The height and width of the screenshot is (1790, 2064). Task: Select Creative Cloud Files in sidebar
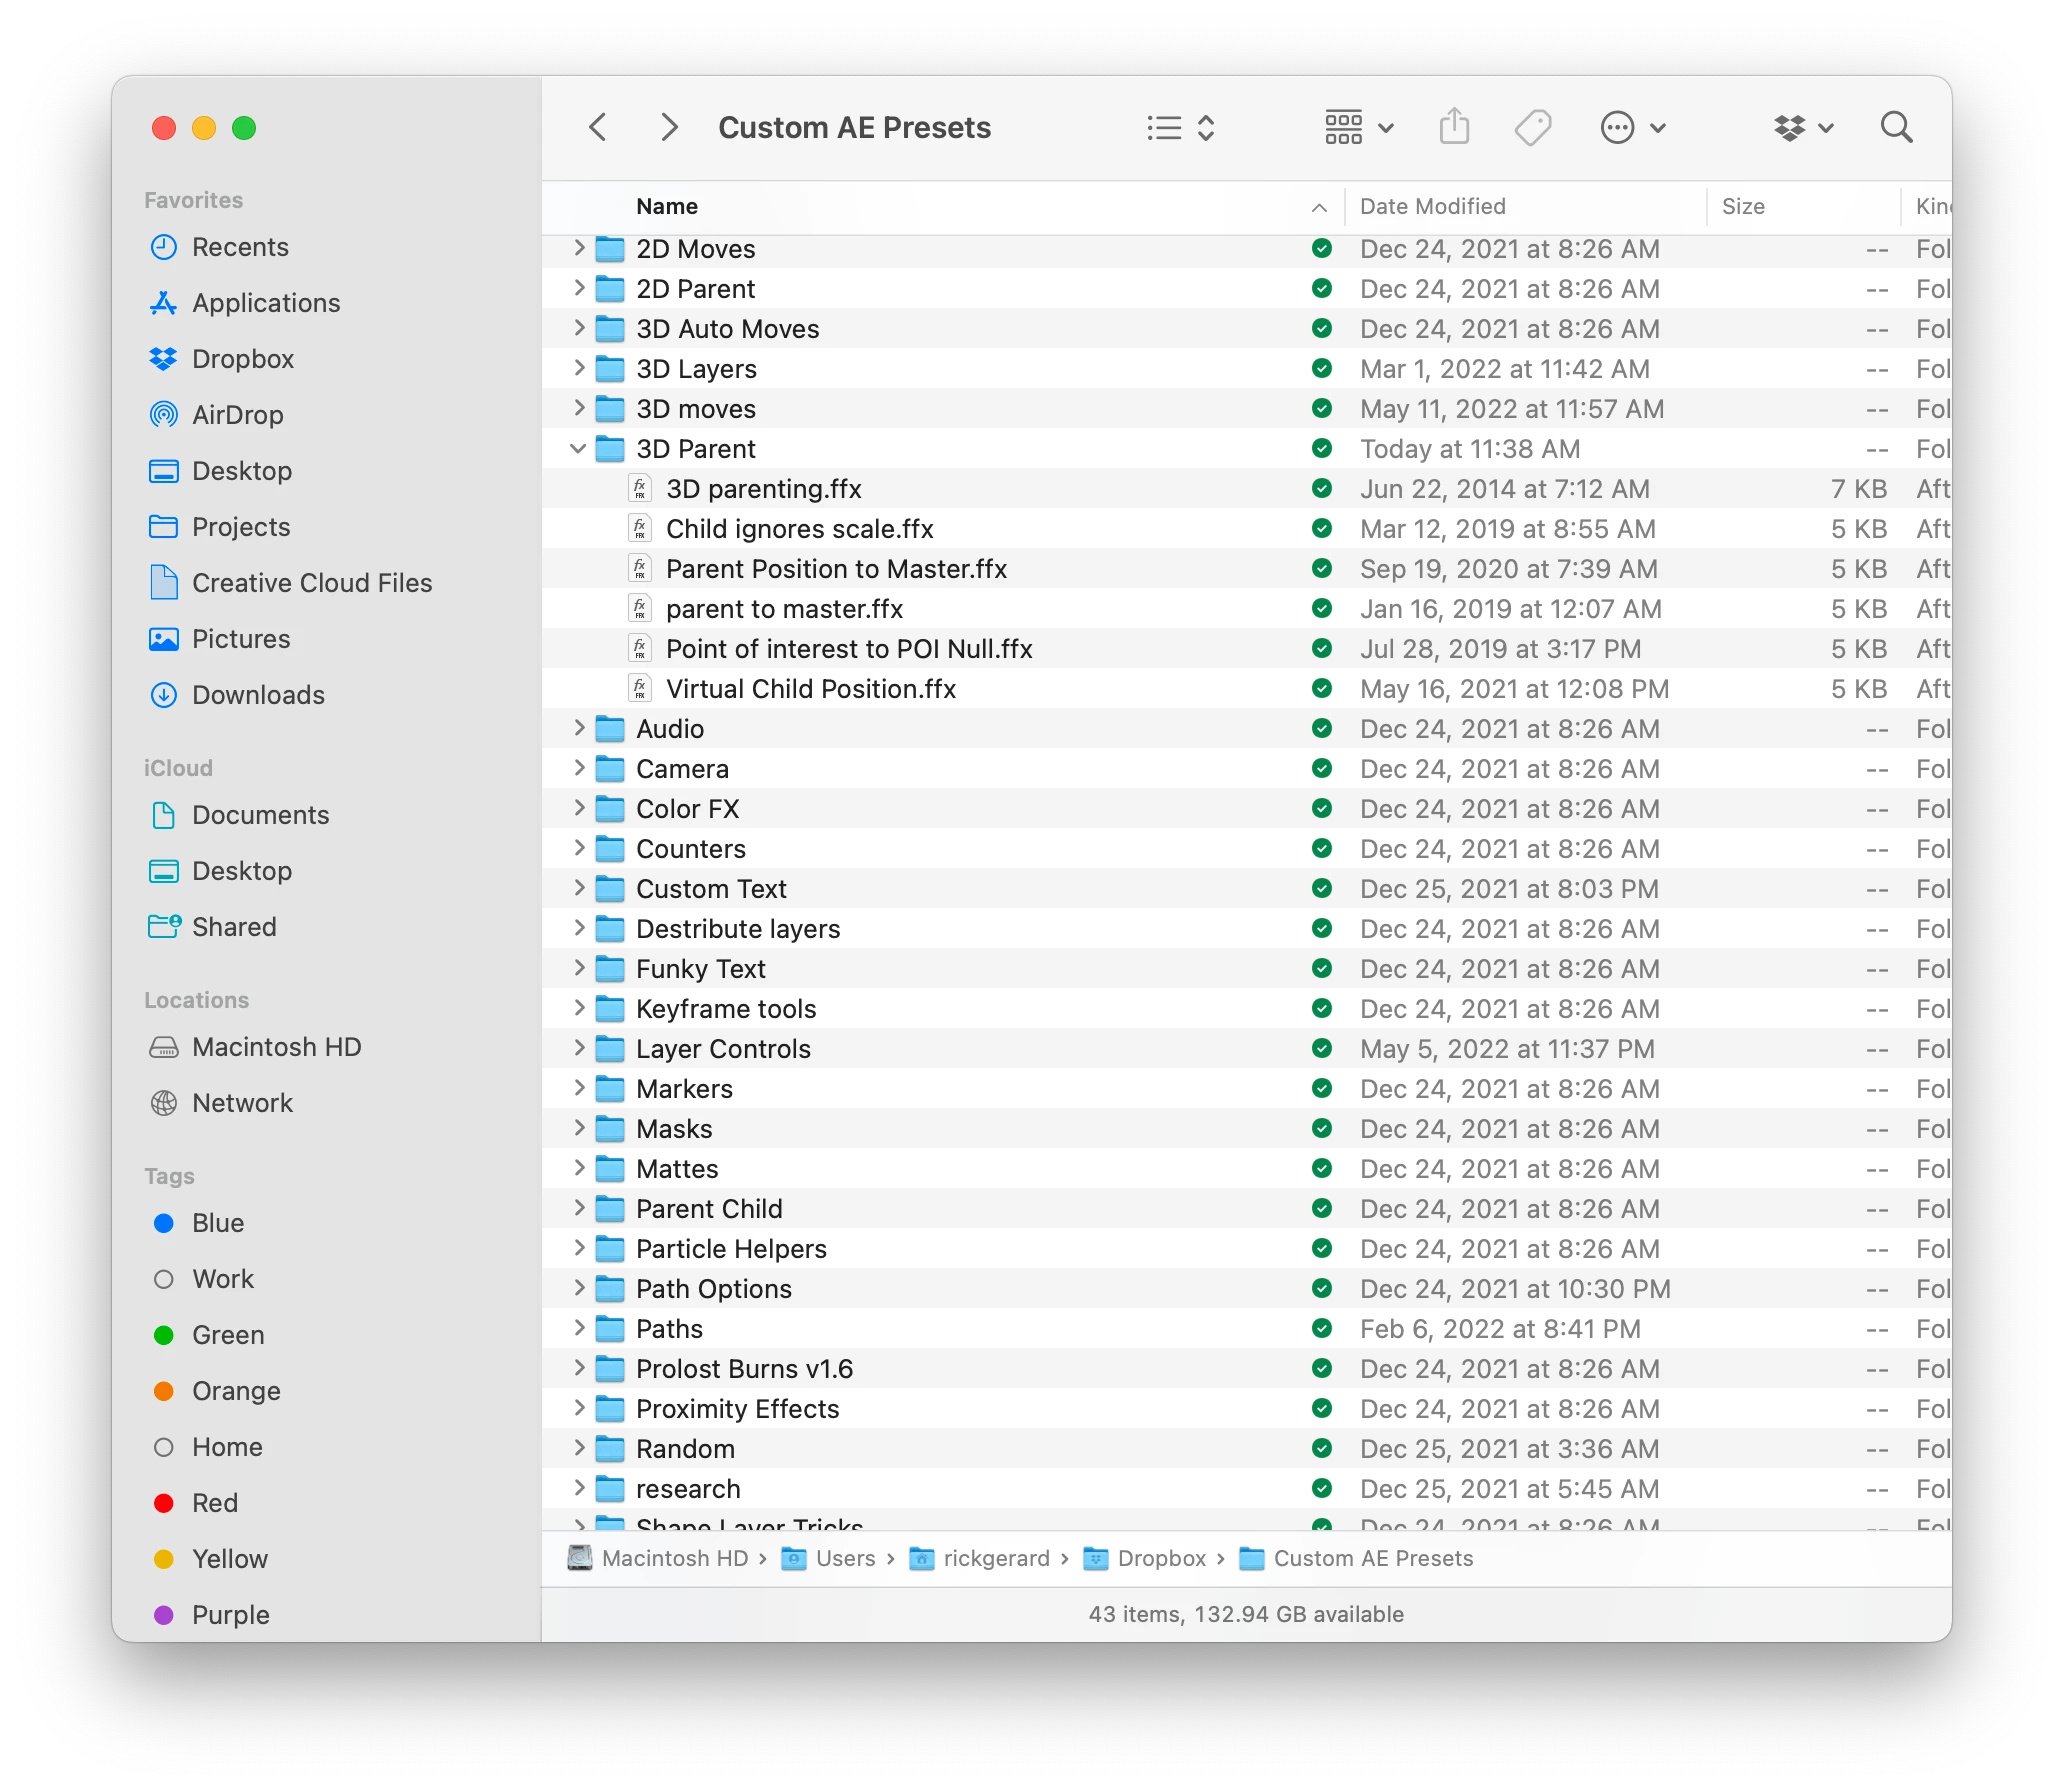point(311,583)
